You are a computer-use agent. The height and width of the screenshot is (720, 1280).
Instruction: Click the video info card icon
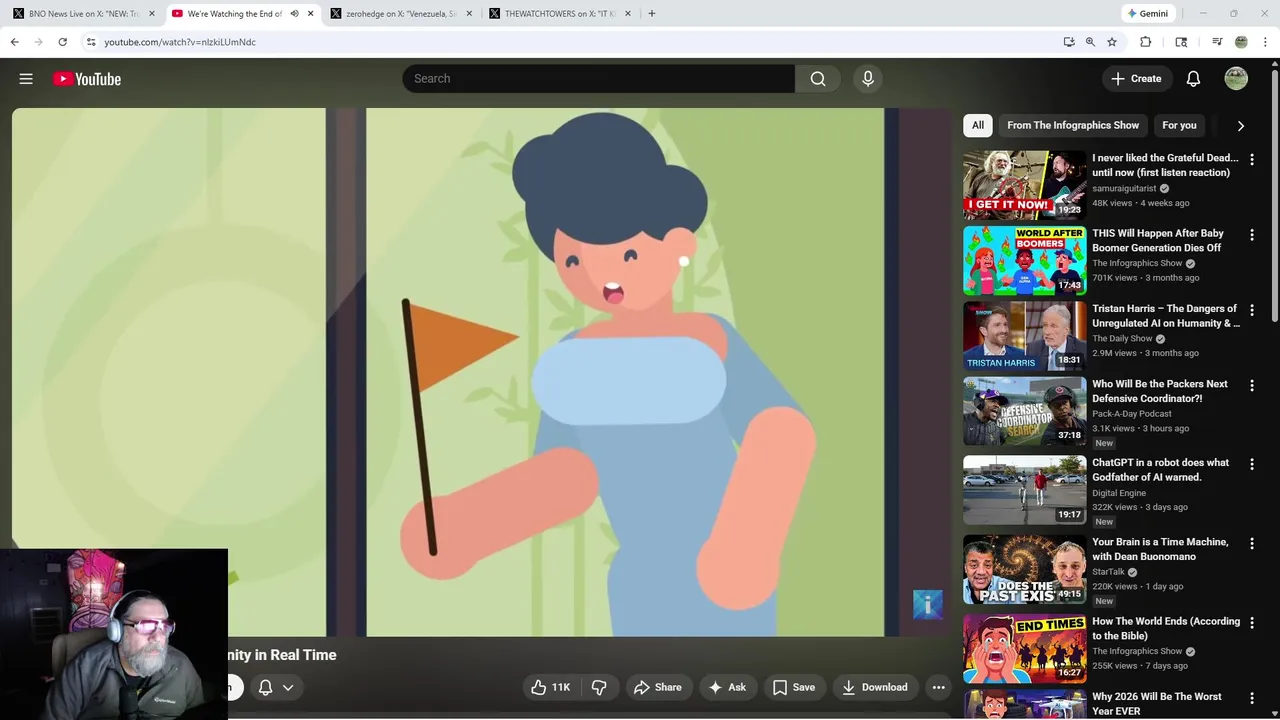tap(927, 604)
